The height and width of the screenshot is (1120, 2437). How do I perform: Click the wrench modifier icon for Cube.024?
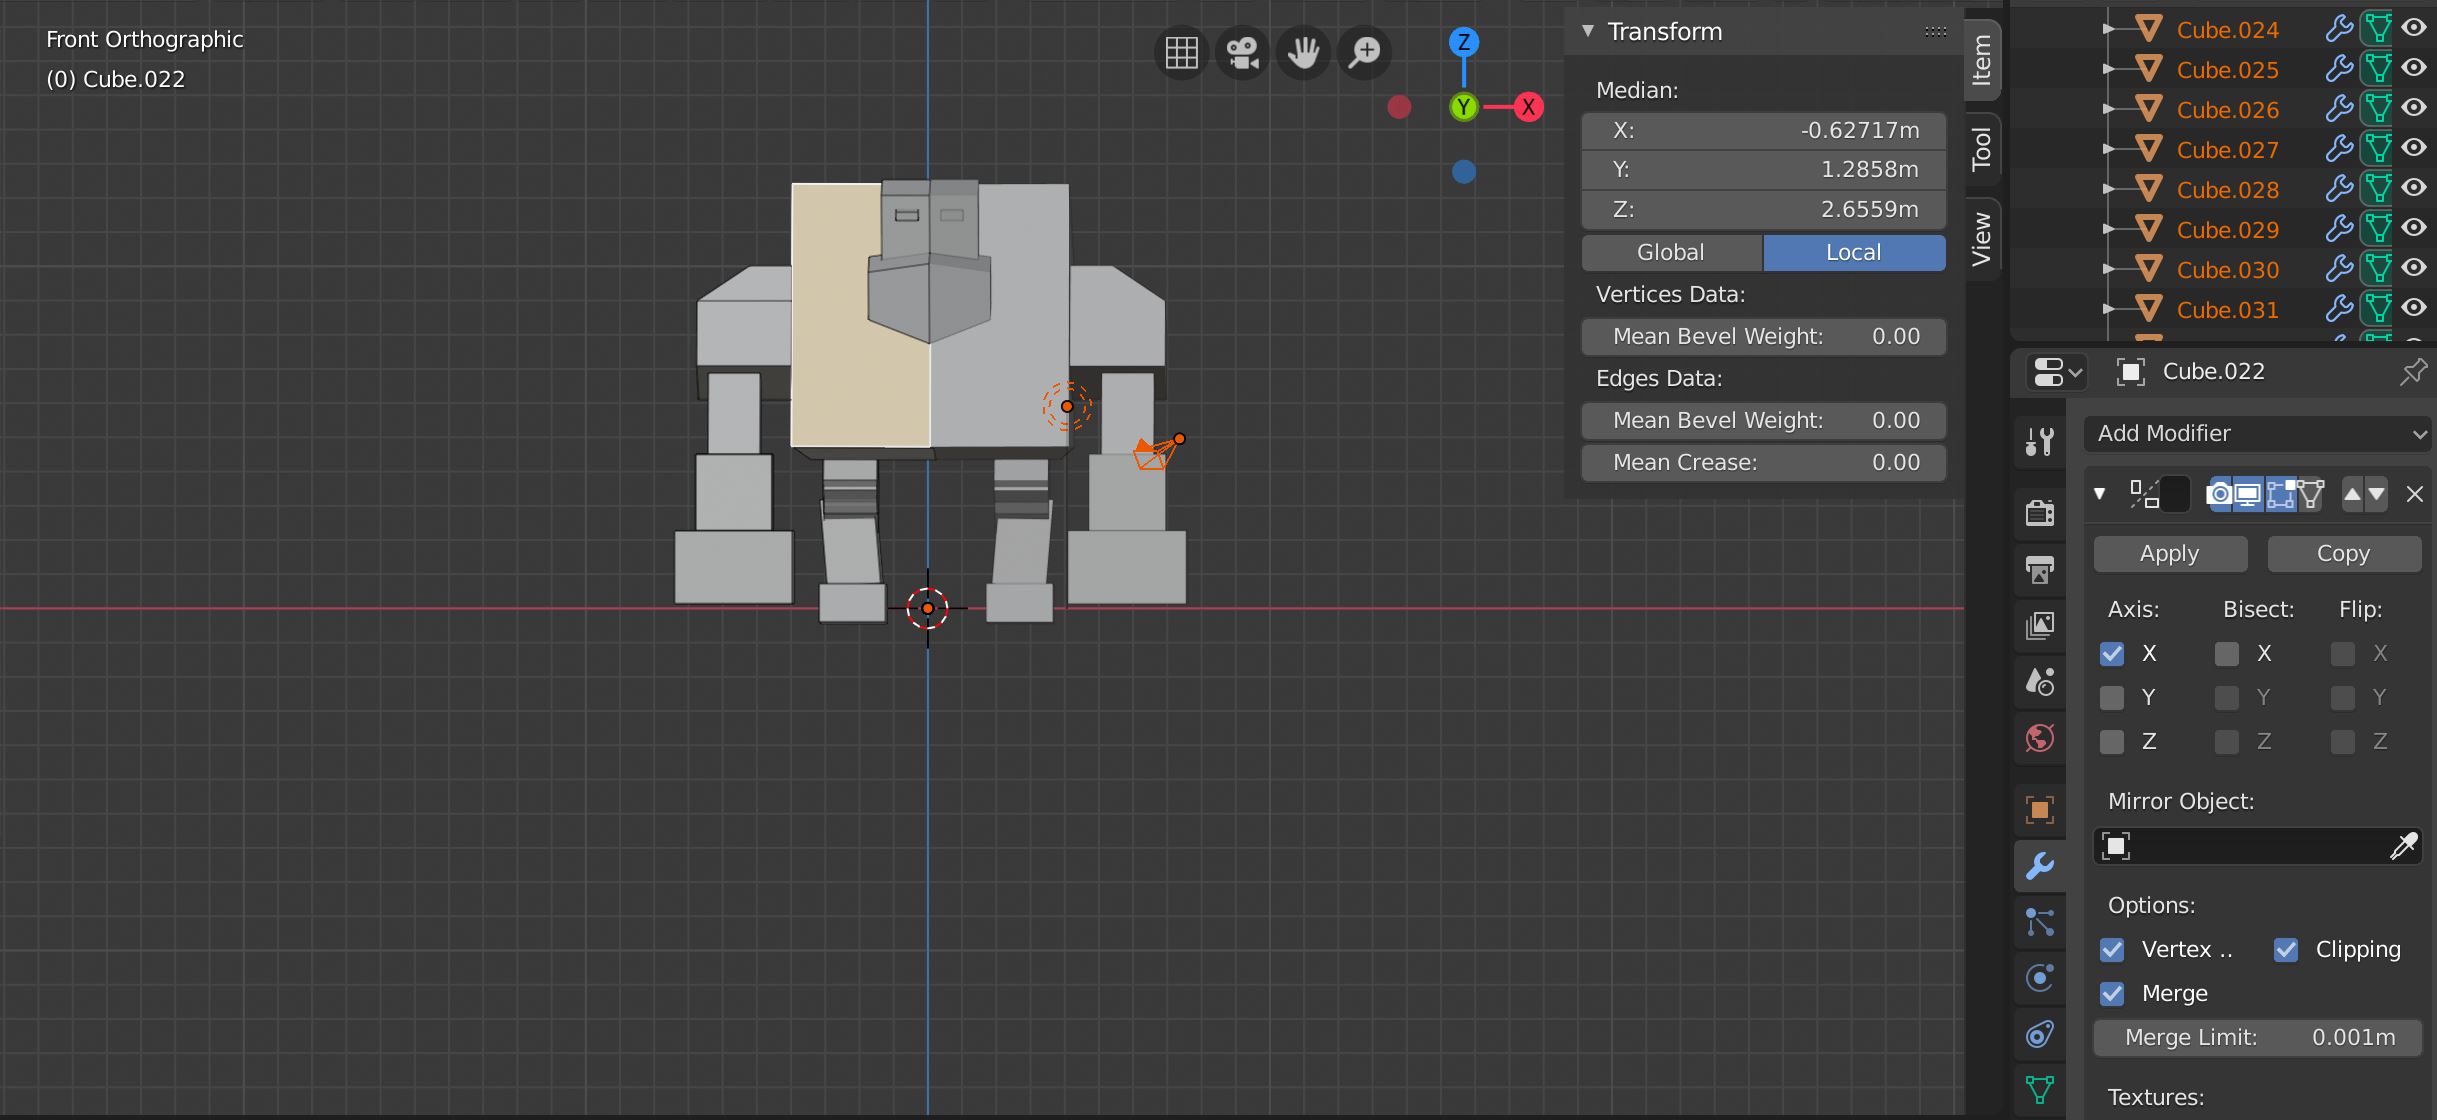coord(2338,29)
